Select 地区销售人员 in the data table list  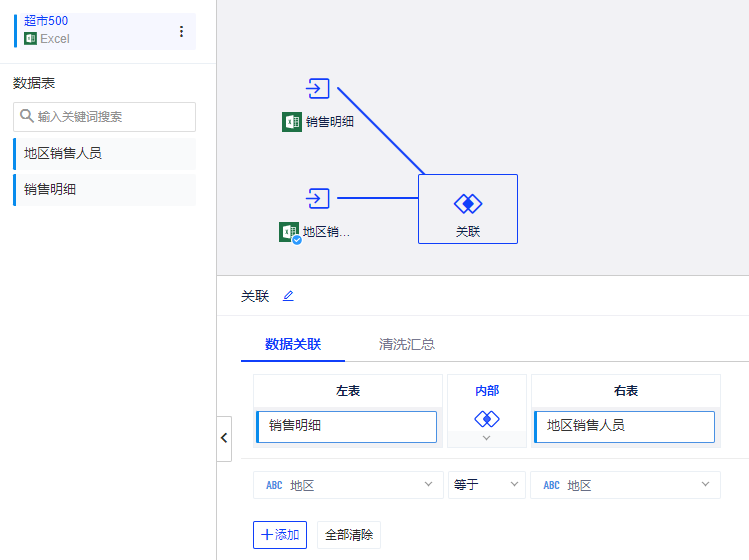point(105,153)
